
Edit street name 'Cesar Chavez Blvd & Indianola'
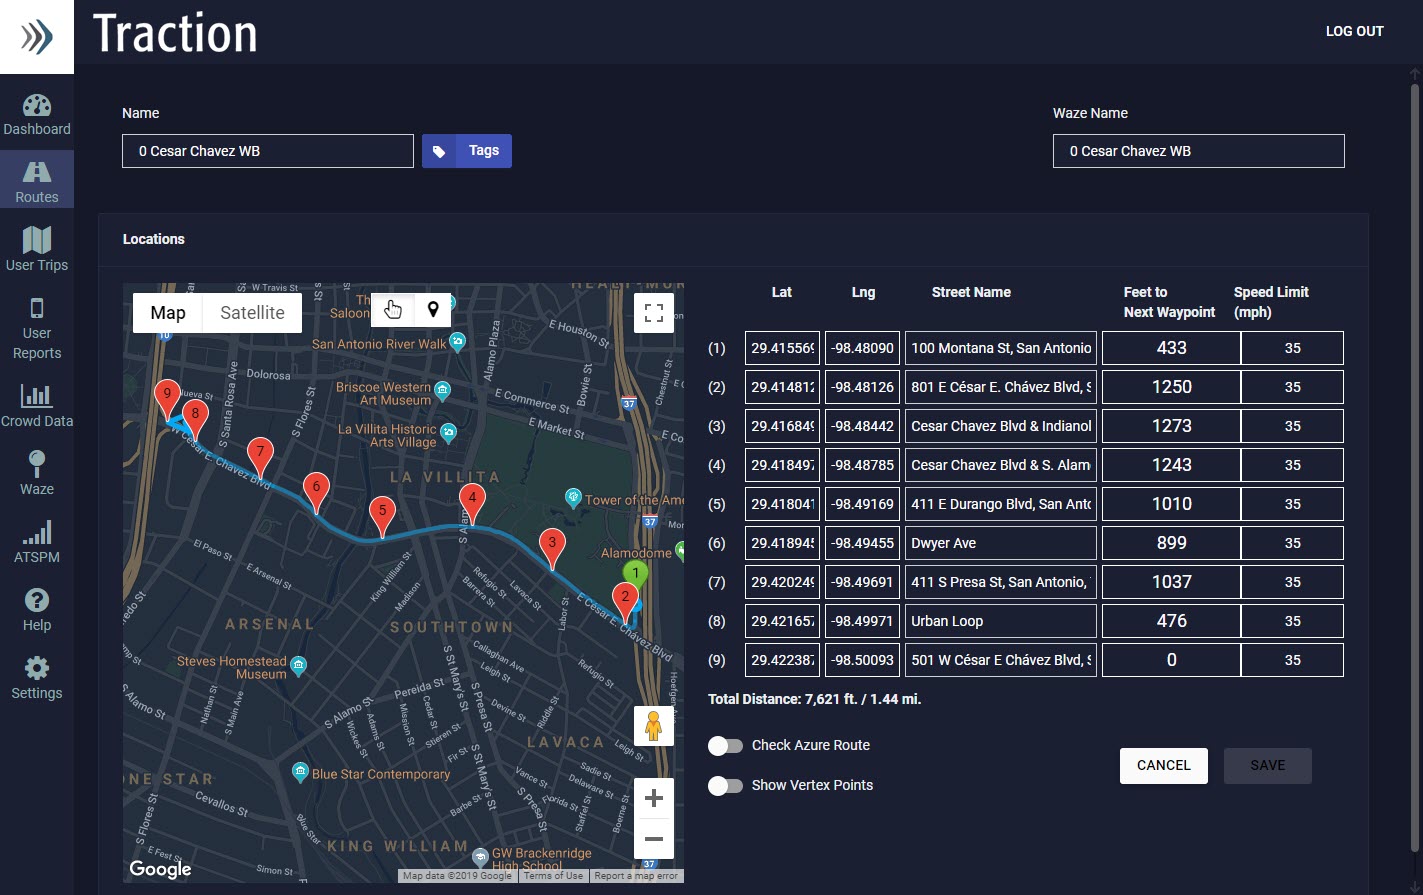[x=1001, y=426]
